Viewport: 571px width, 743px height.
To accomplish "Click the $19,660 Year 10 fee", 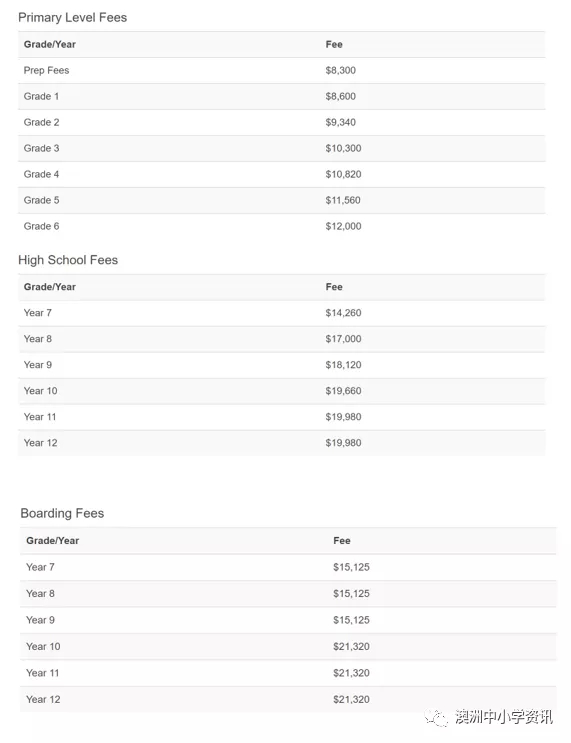I will 343,391.
